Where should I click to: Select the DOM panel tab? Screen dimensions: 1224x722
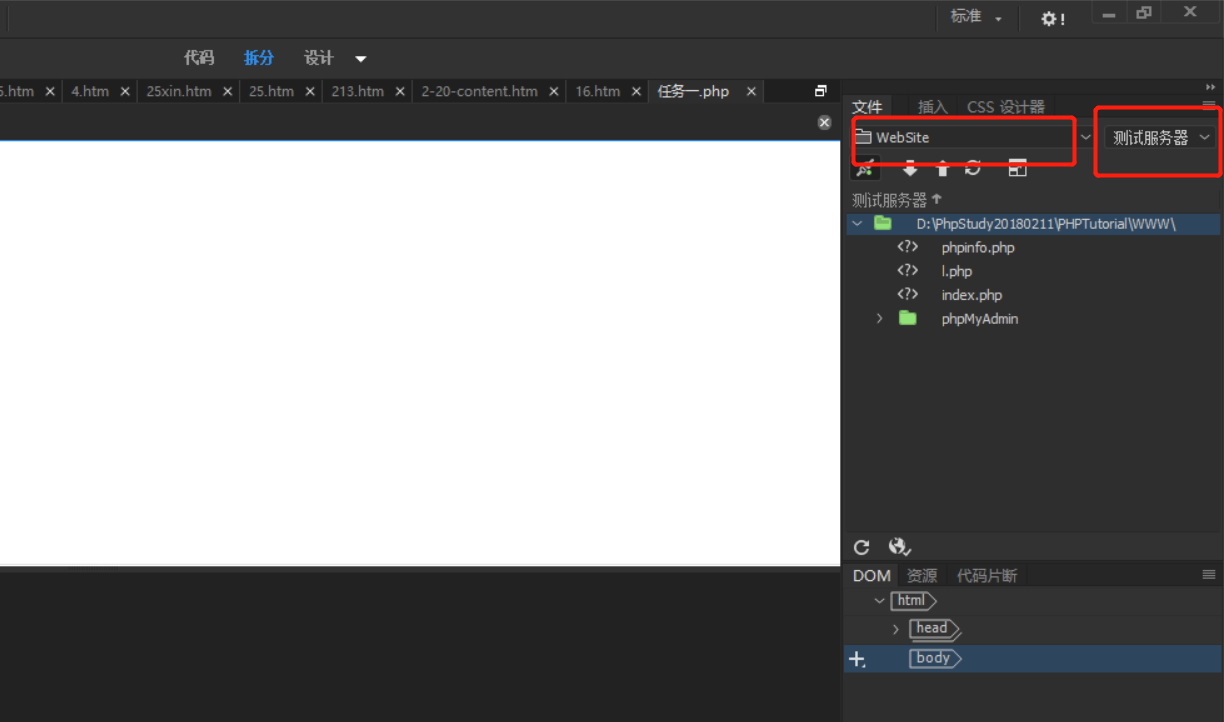coord(871,576)
